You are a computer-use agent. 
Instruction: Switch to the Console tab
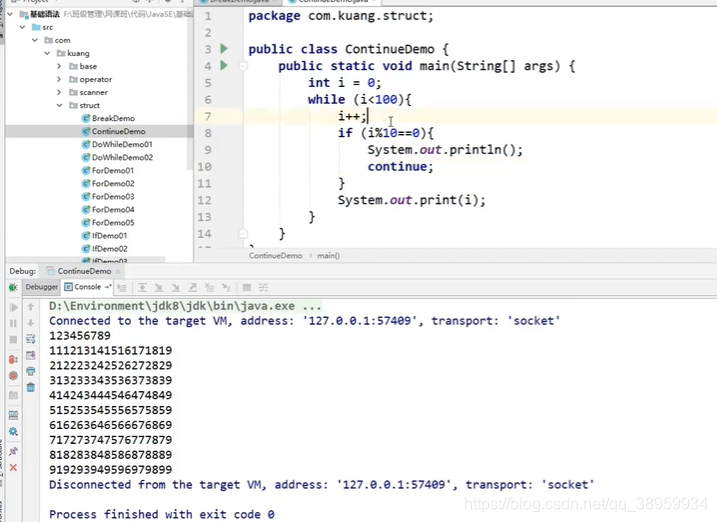click(88, 287)
